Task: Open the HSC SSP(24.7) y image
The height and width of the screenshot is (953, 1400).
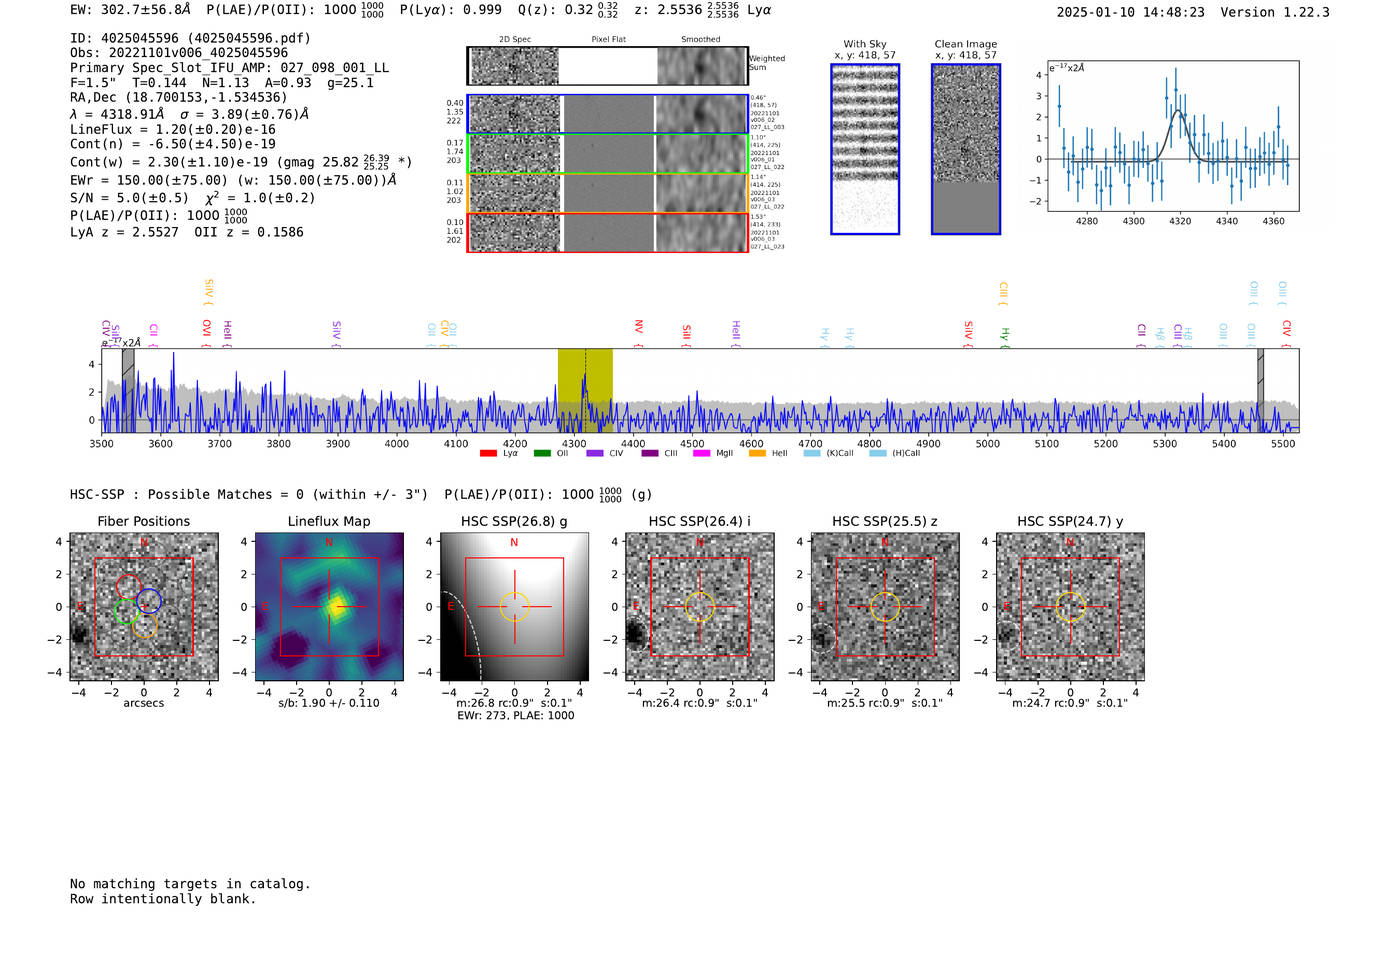Action: point(1070,606)
